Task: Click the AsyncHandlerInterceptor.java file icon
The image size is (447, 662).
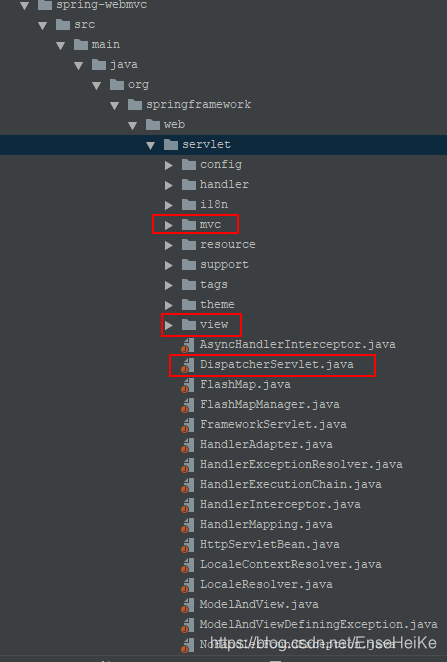Action: point(188,345)
